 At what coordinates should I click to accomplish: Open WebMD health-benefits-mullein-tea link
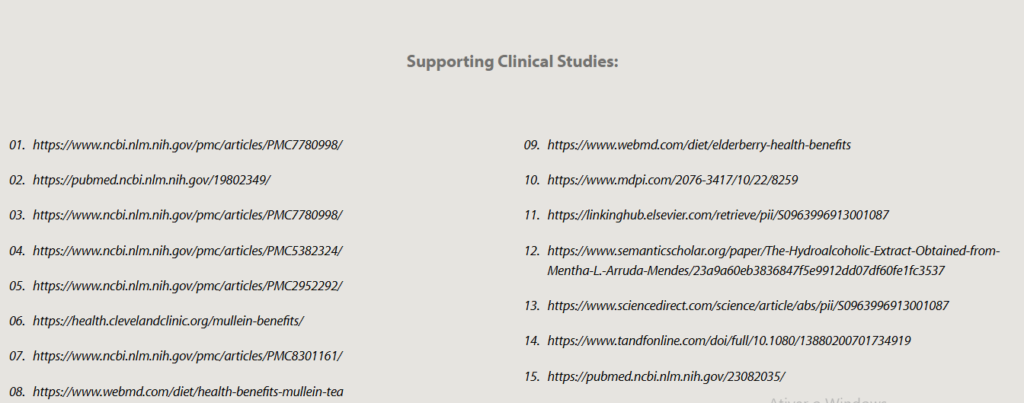[x=188, y=391]
